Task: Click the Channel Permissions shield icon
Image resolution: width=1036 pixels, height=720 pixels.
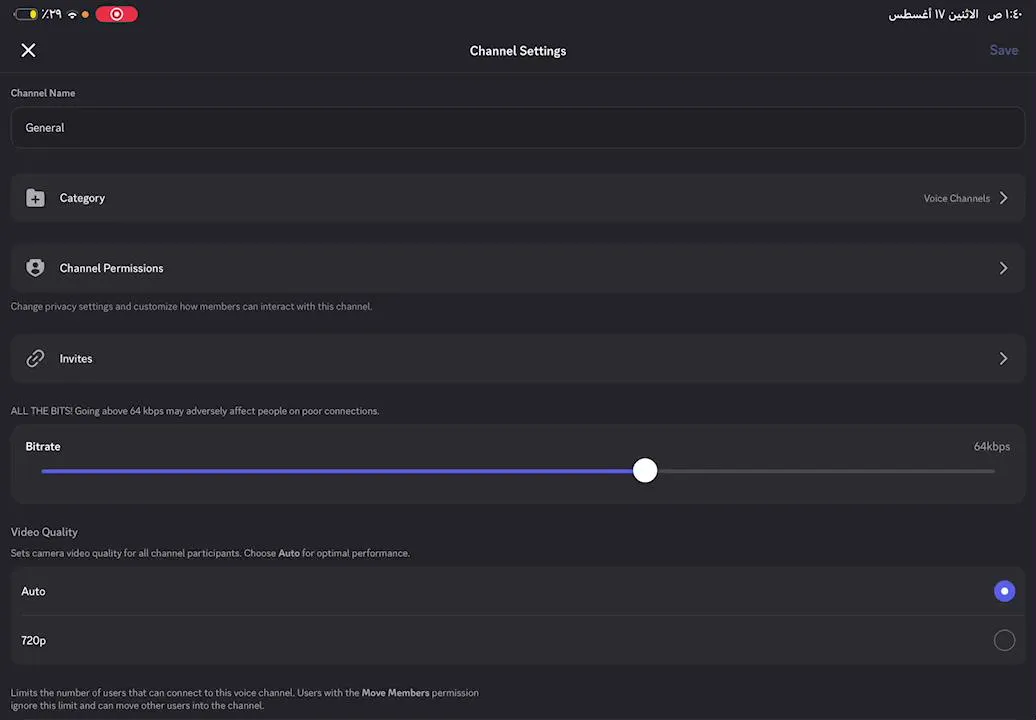Action: tap(36, 268)
